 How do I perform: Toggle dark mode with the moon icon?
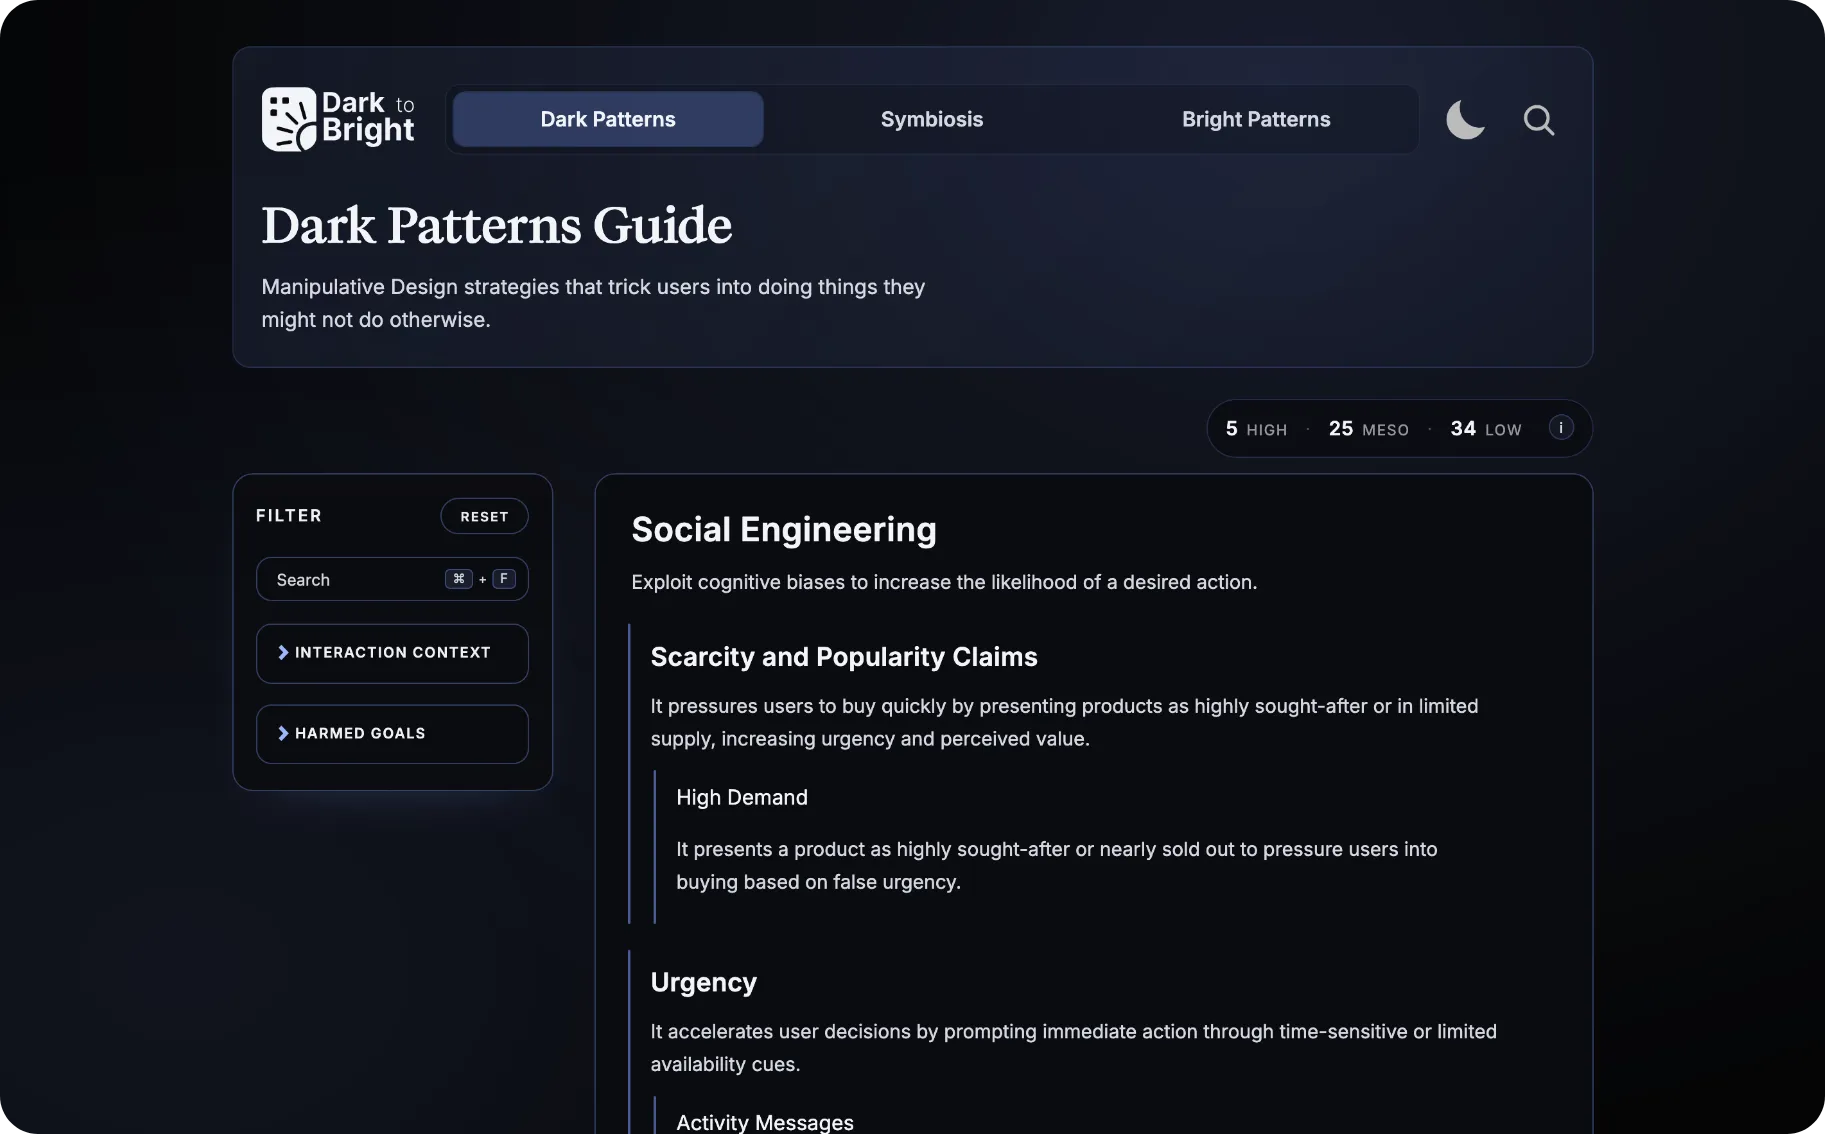pyautogui.click(x=1464, y=120)
